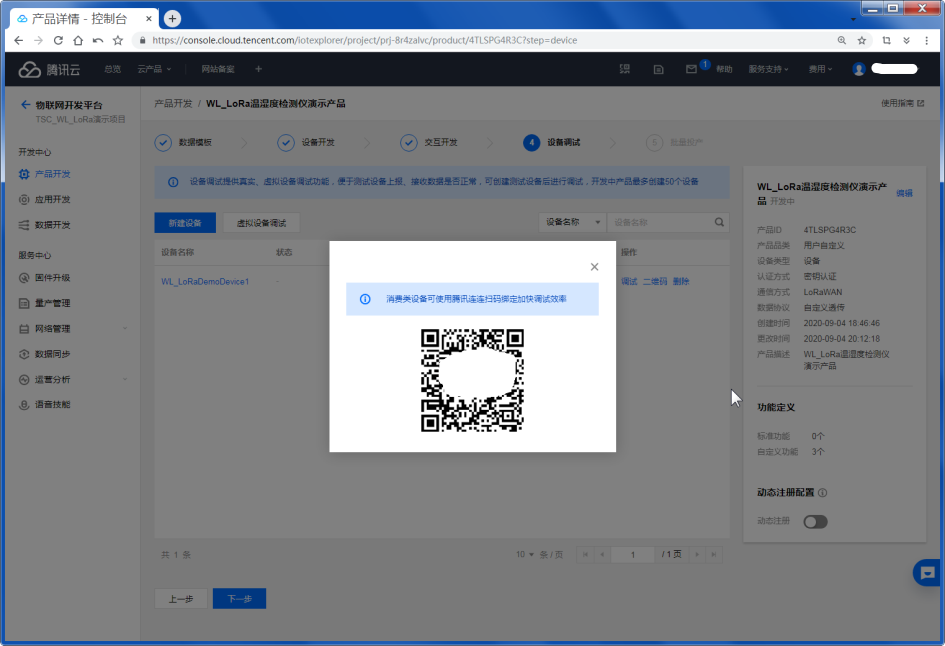
Task: Expand 网络管理 sidebar section
Action: [x=73, y=329]
